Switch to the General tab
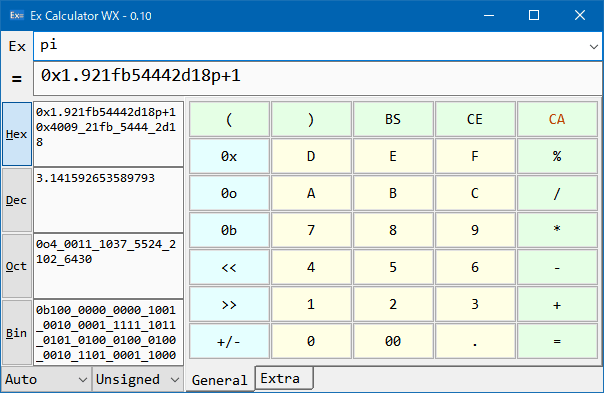604x393 pixels. [220, 380]
